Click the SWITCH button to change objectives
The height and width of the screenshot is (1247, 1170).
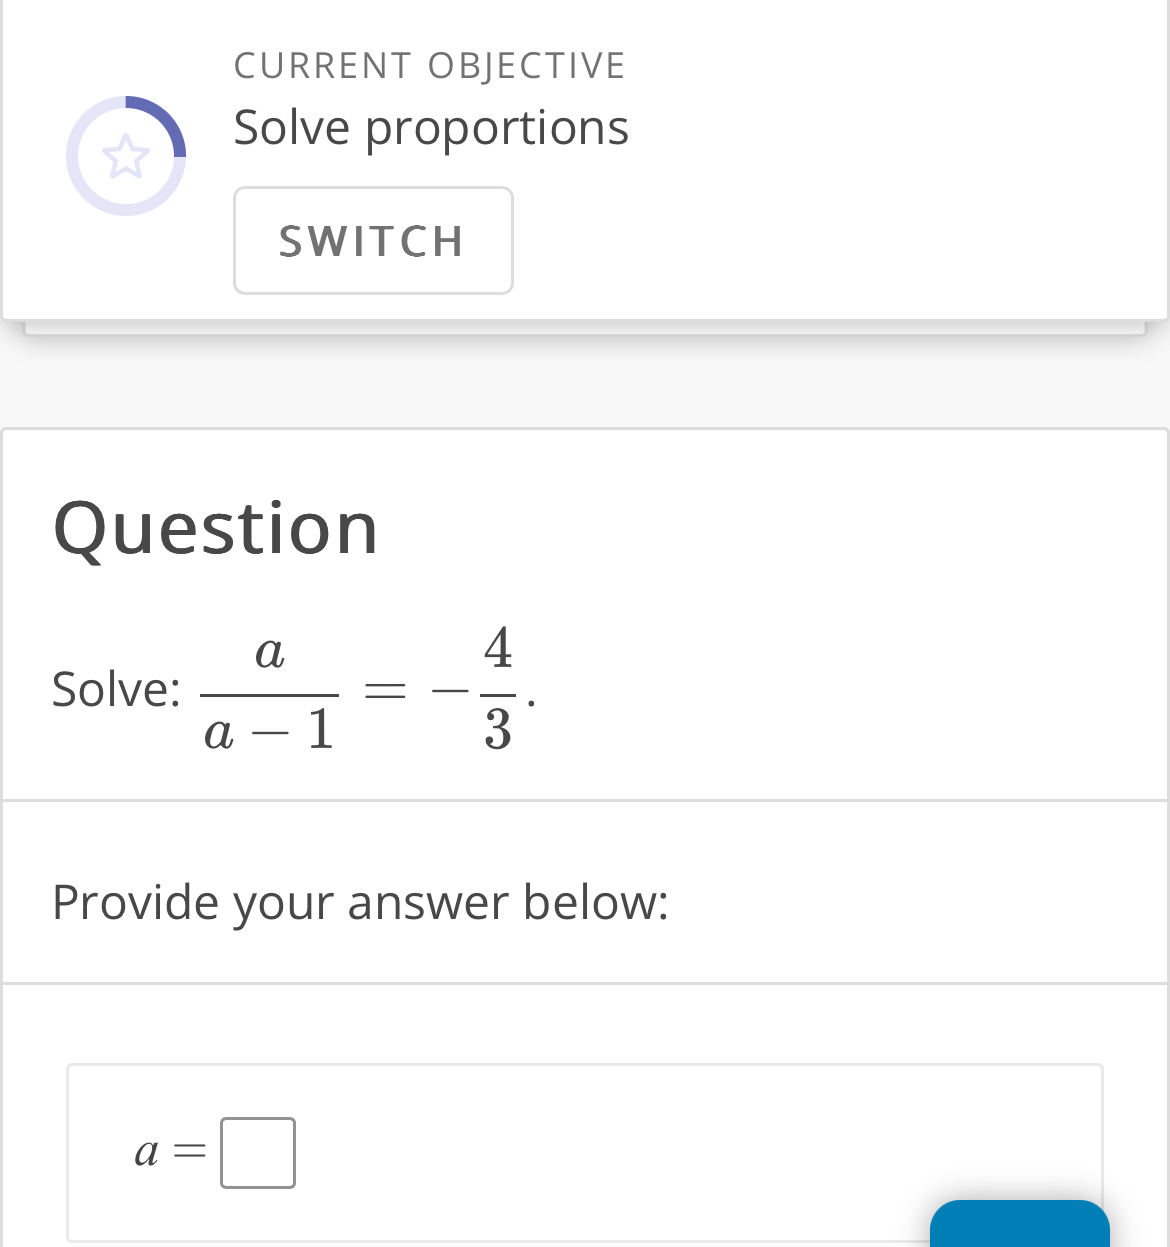pyautogui.click(x=373, y=240)
